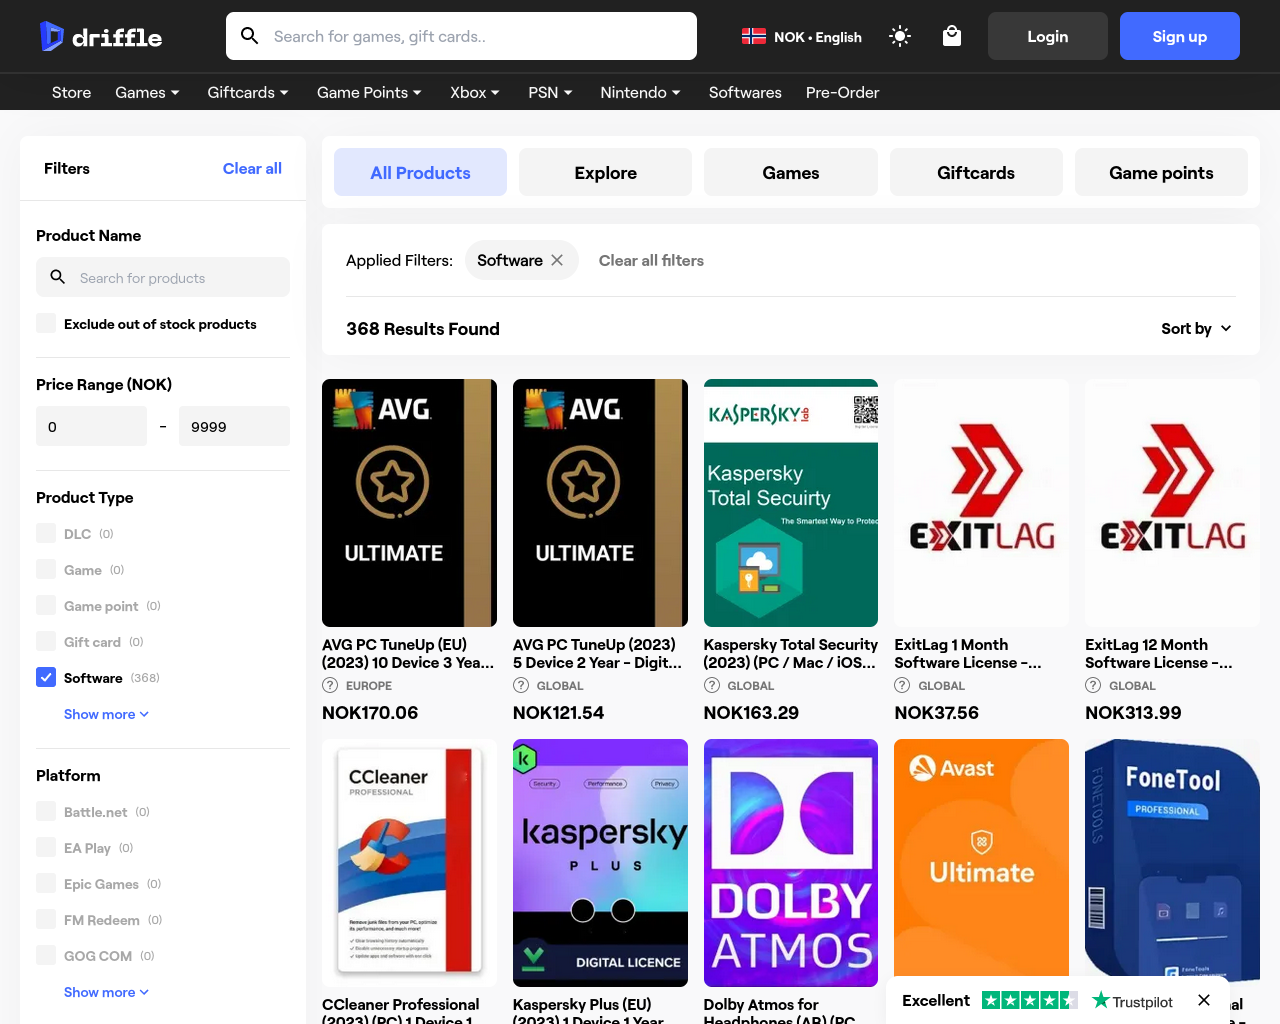Go to Store in navigation bar
Viewport: 1280px width, 1024px height.
pos(72,92)
